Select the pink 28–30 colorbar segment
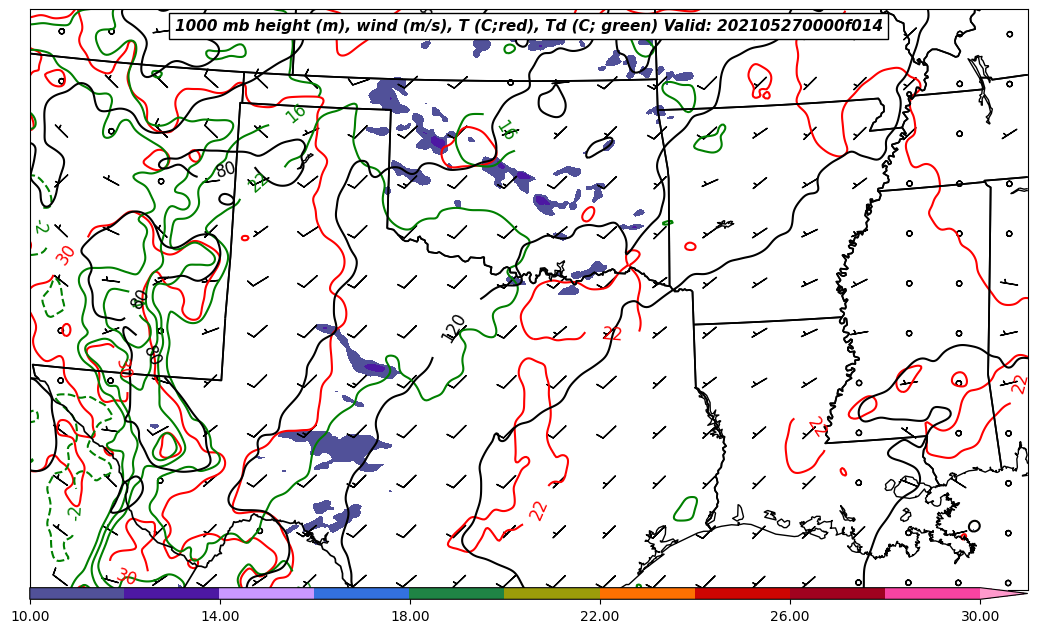Image resolution: width=1037 pixels, height=633 pixels. pos(933,593)
